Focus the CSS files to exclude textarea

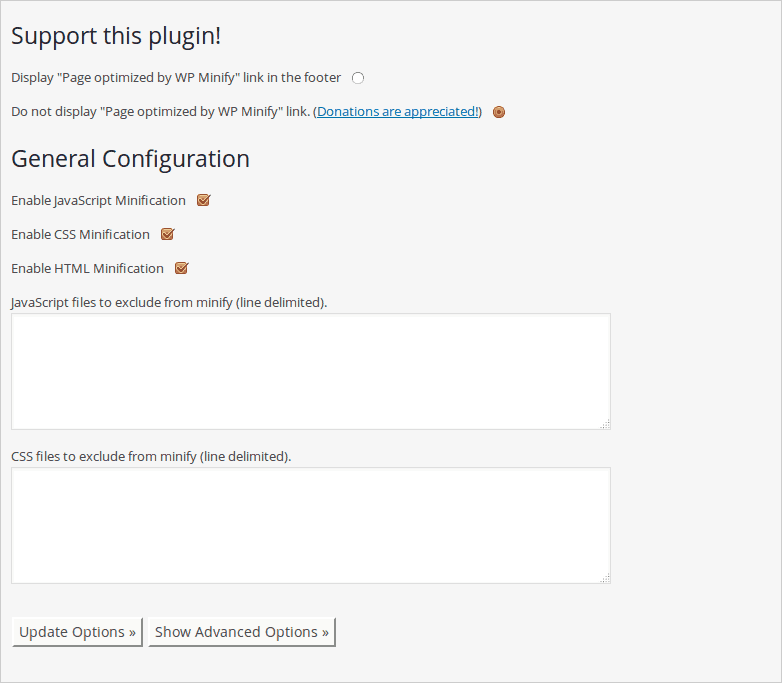coord(311,525)
